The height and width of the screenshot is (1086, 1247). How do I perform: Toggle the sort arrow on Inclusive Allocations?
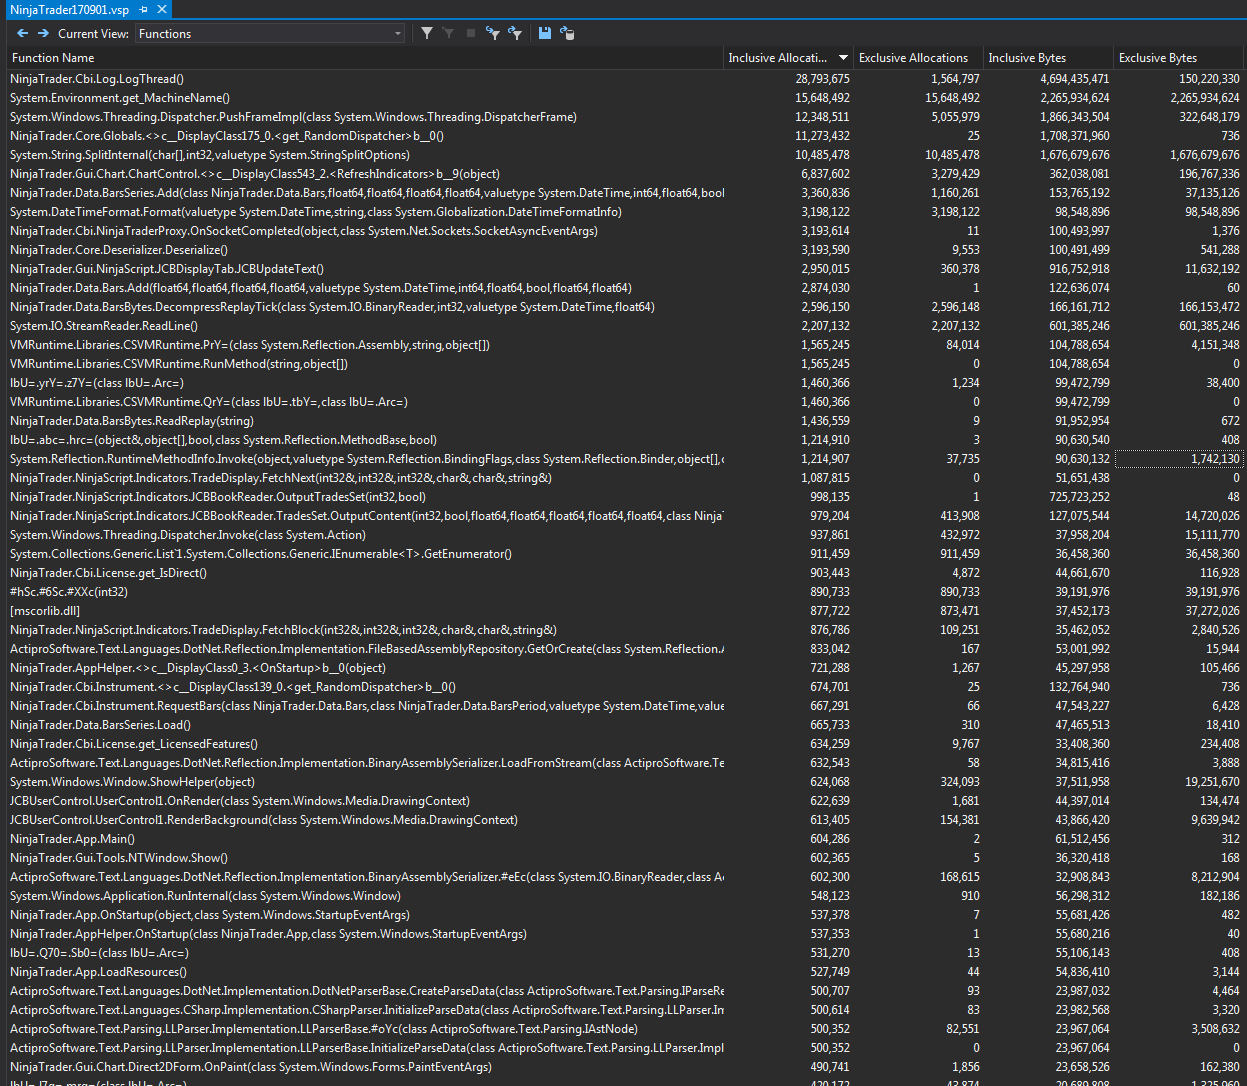click(x=843, y=58)
